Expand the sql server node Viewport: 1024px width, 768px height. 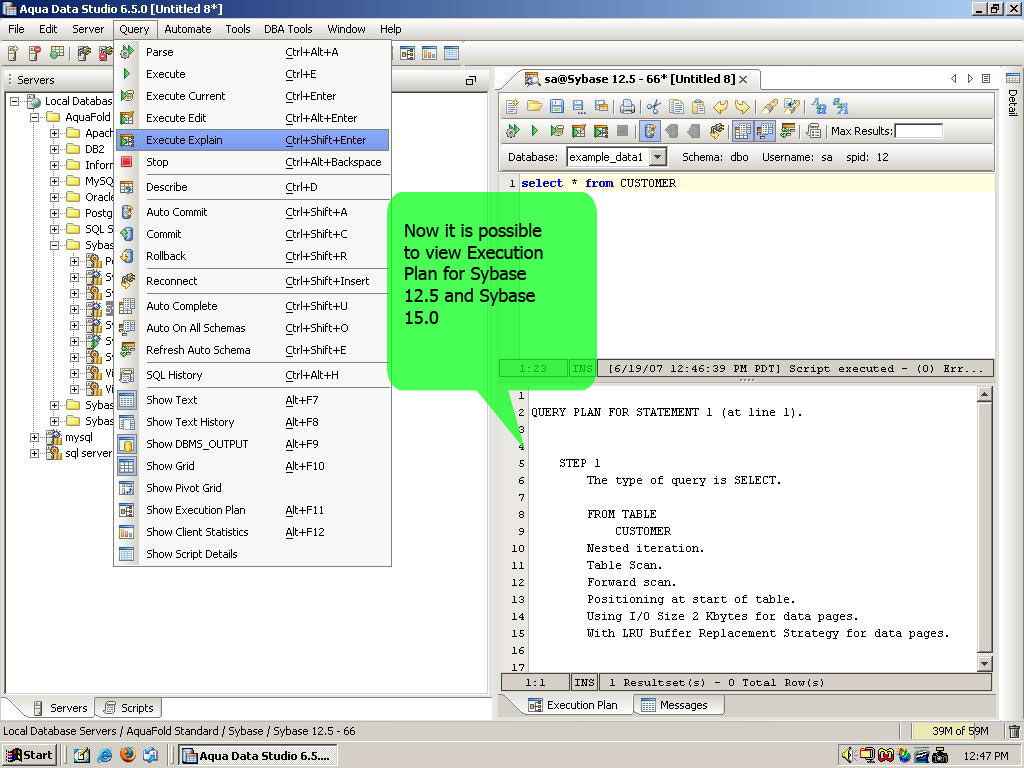click(x=35, y=453)
